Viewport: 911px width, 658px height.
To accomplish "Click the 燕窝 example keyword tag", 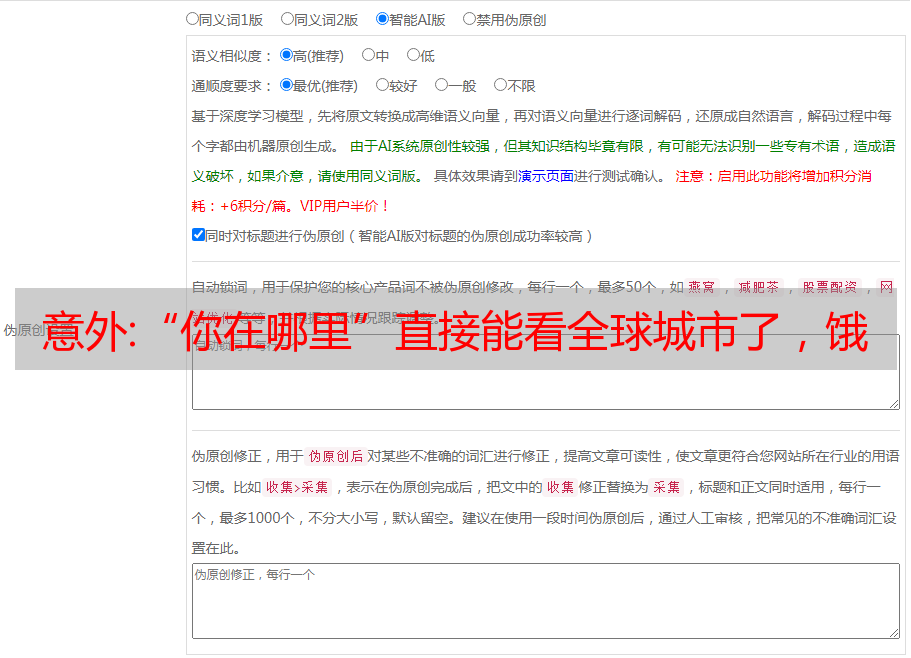I will click(x=701, y=287).
